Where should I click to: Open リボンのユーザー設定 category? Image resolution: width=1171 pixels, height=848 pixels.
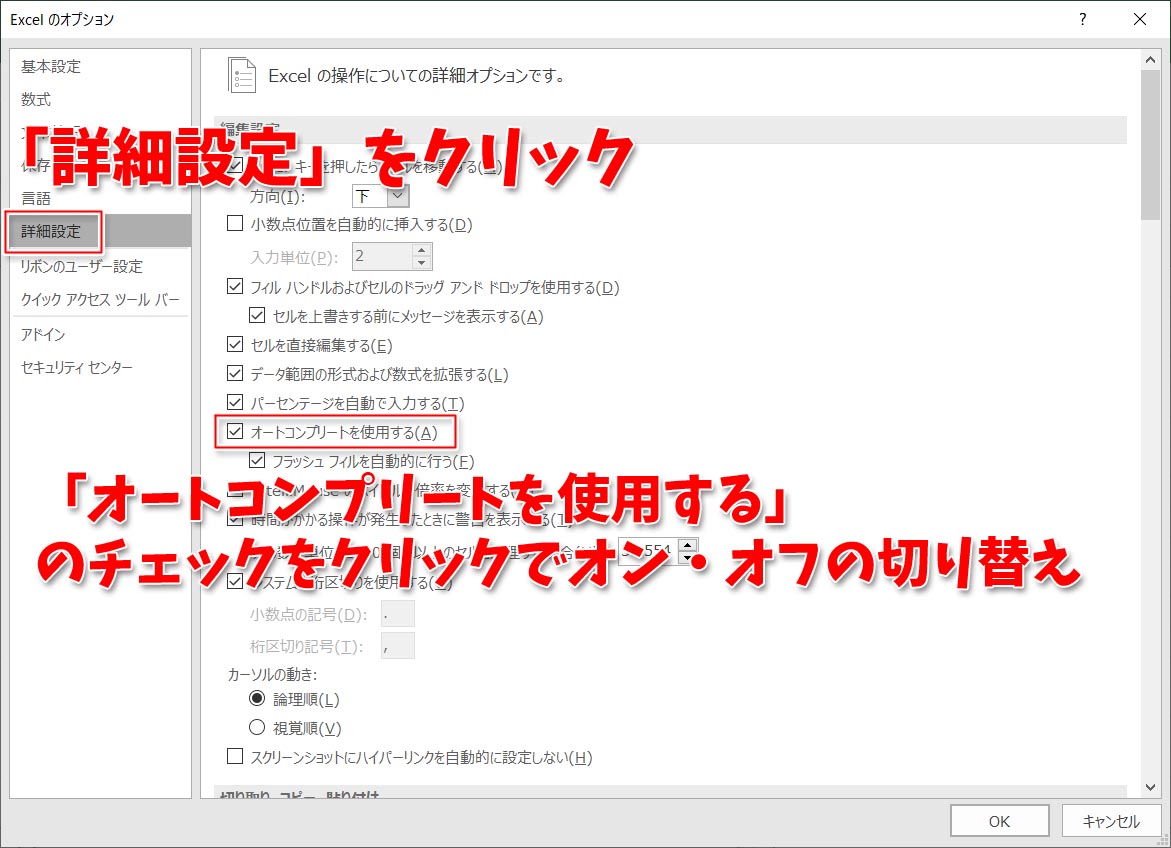(x=81, y=266)
